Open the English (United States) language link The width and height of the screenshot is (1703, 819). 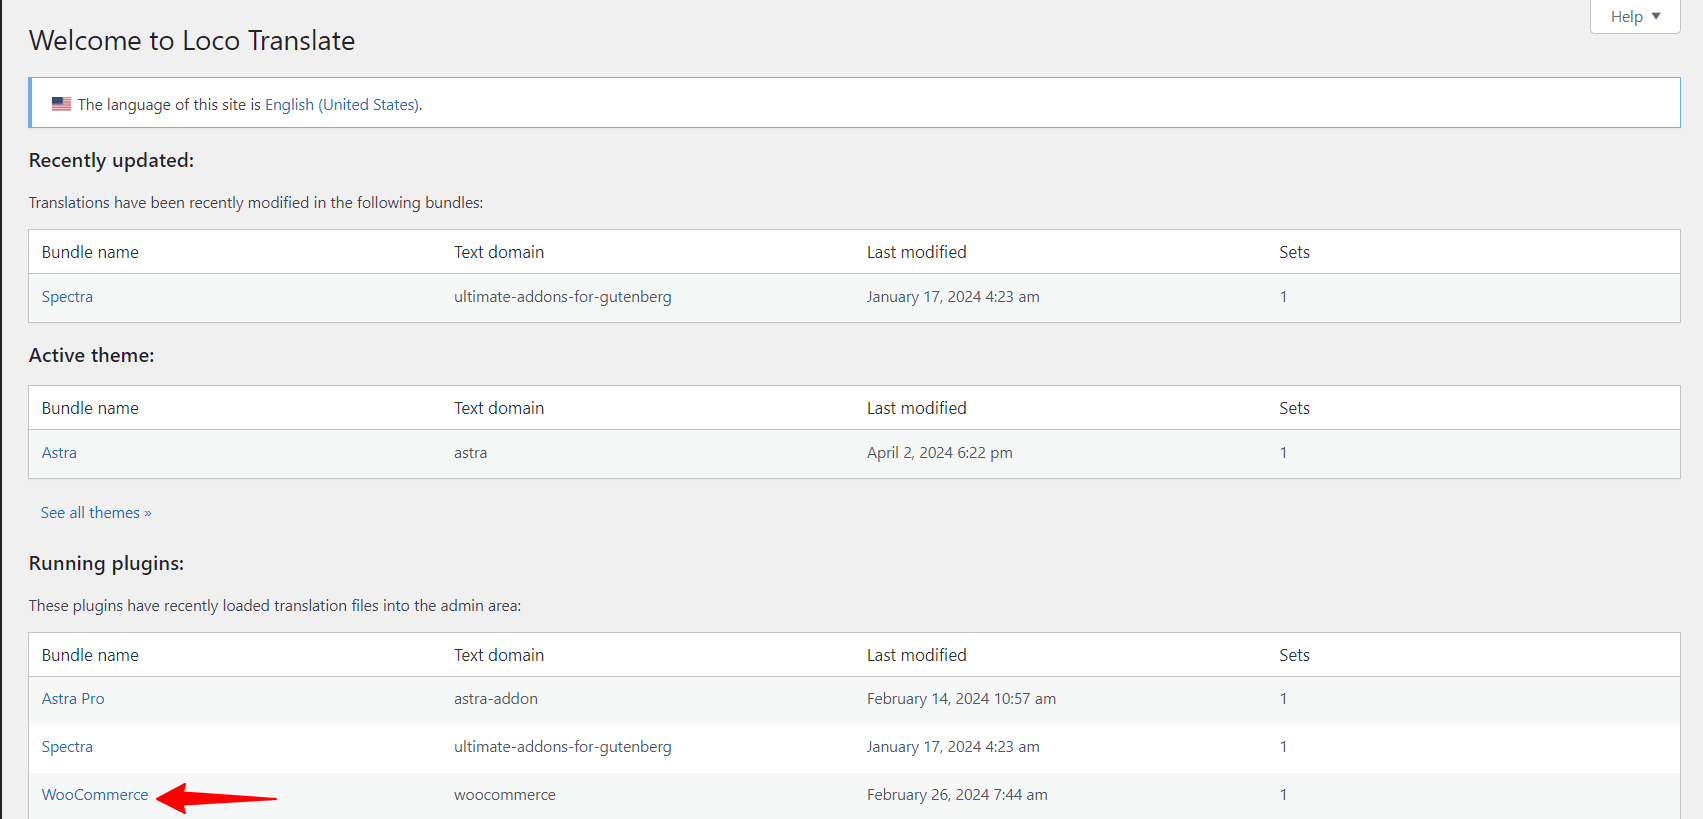coord(342,104)
